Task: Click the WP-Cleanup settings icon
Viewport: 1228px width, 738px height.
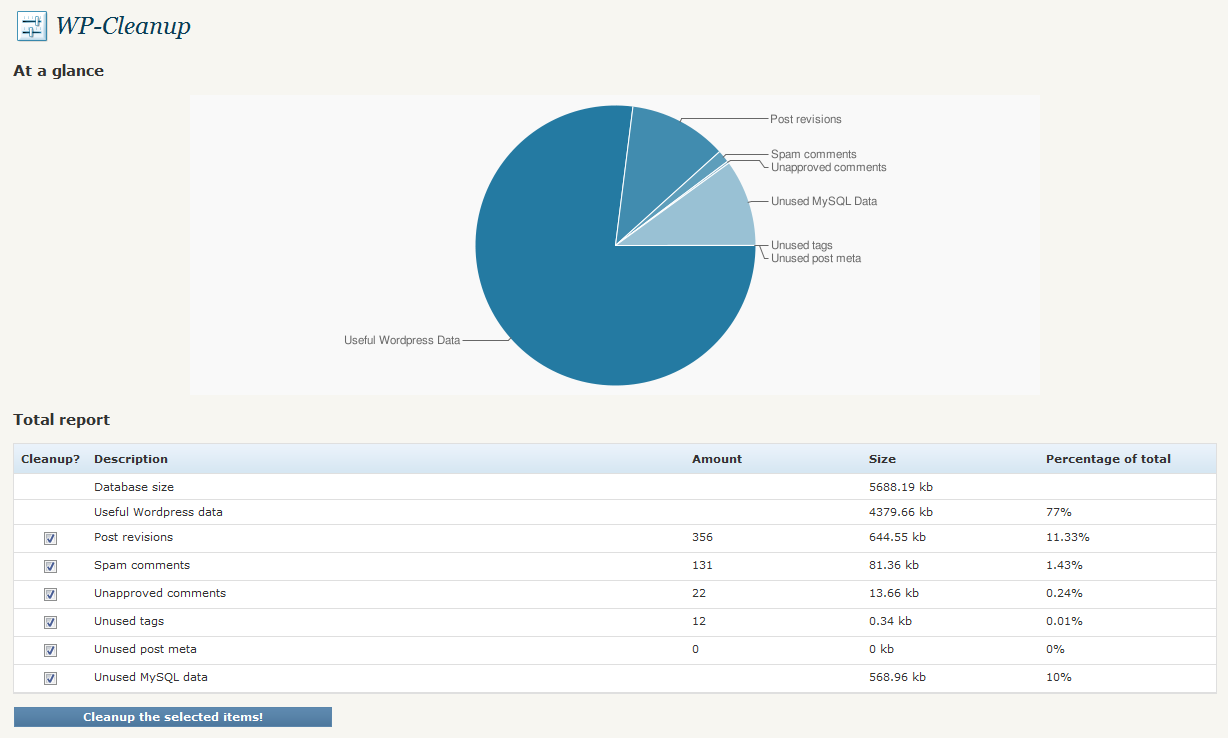Action: click(x=32, y=26)
